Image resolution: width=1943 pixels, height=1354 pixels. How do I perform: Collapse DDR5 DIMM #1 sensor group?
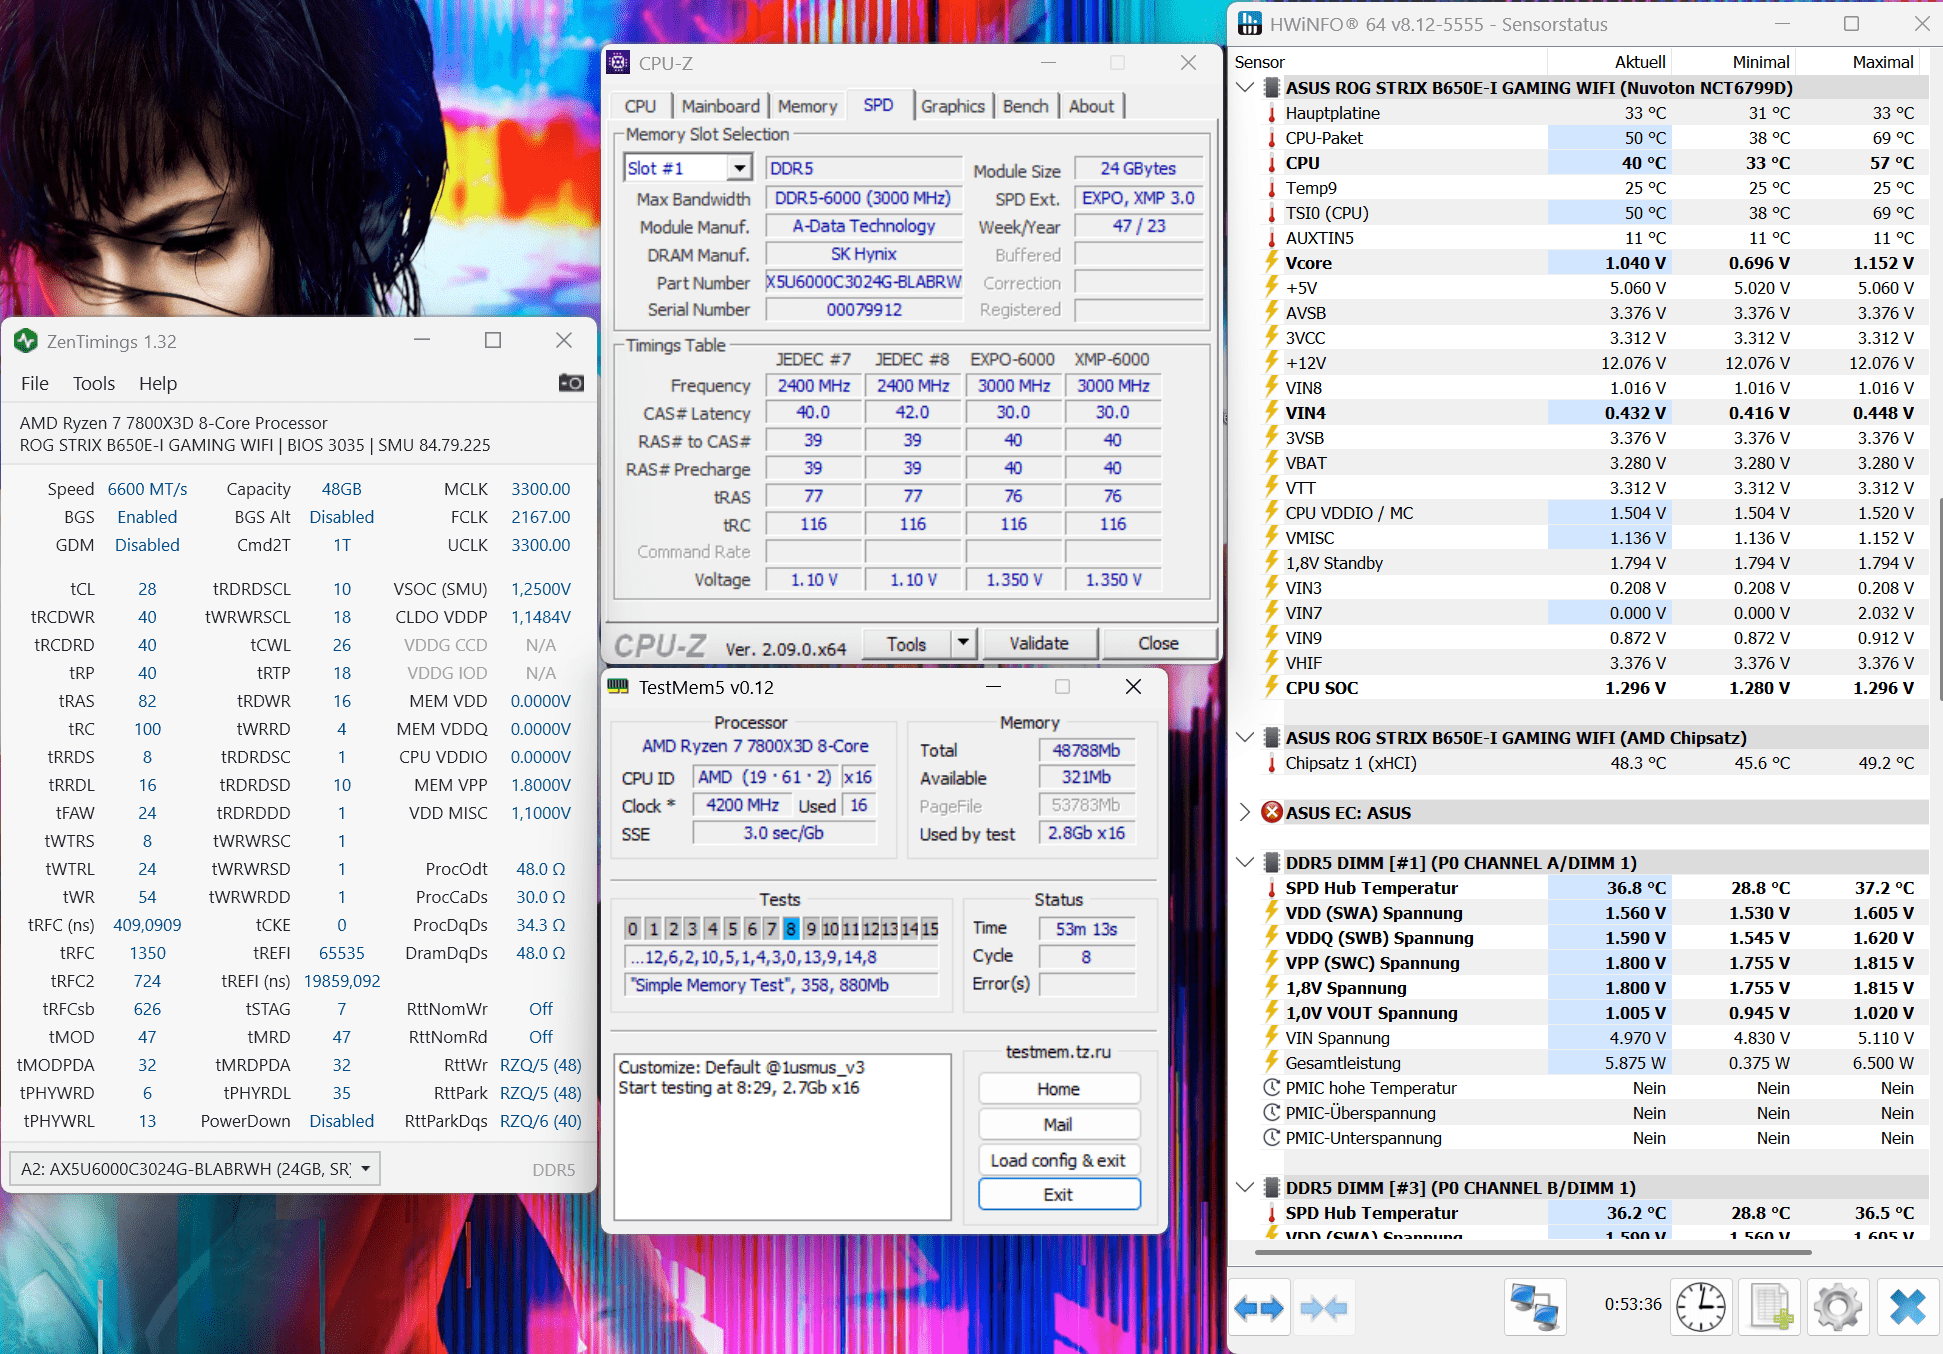point(1245,862)
